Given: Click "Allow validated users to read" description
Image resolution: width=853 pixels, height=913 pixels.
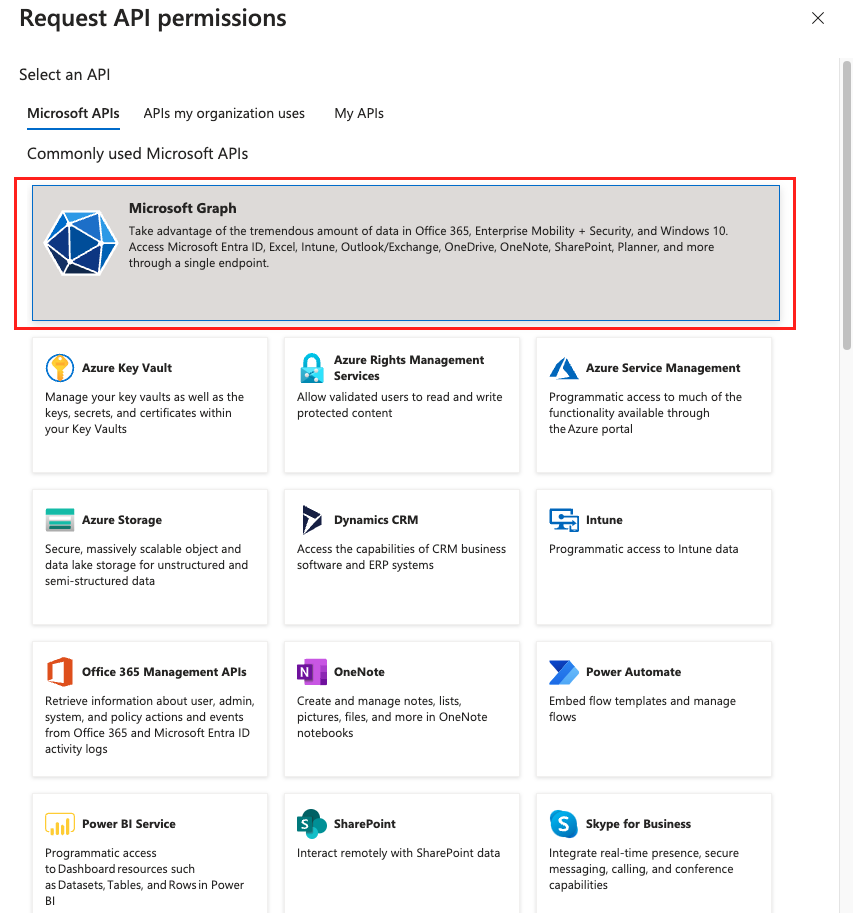Looking at the screenshot, I should 399,405.
